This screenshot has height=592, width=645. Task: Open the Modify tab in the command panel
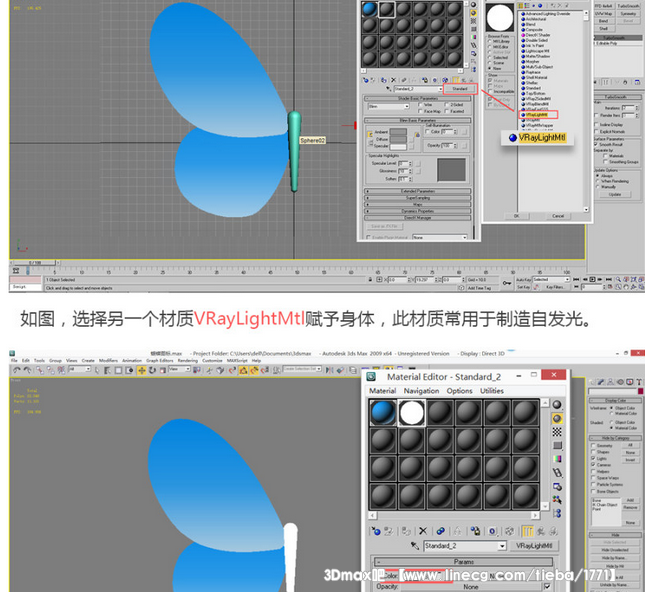click(601, 382)
